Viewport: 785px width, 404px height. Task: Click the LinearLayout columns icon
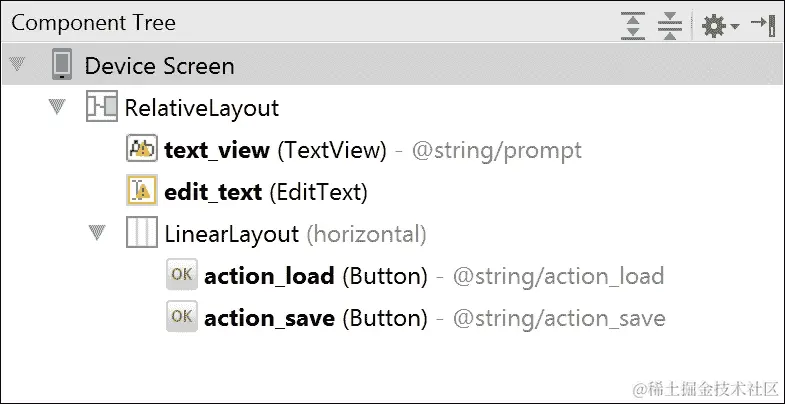[x=142, y=234]
